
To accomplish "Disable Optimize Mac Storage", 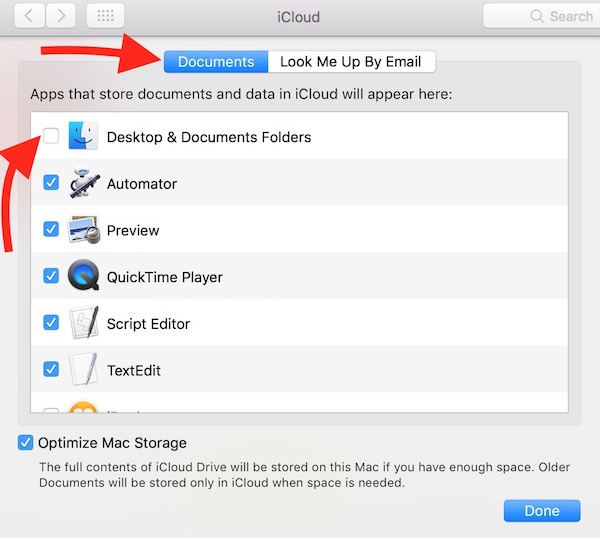I will point(26,443).
